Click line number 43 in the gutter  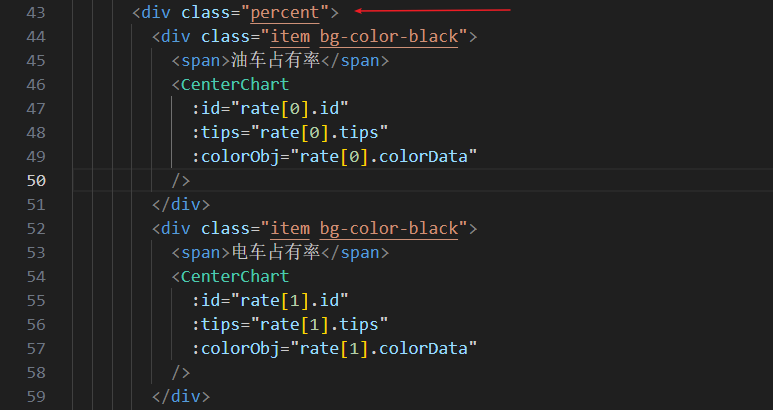pos(36,13)
